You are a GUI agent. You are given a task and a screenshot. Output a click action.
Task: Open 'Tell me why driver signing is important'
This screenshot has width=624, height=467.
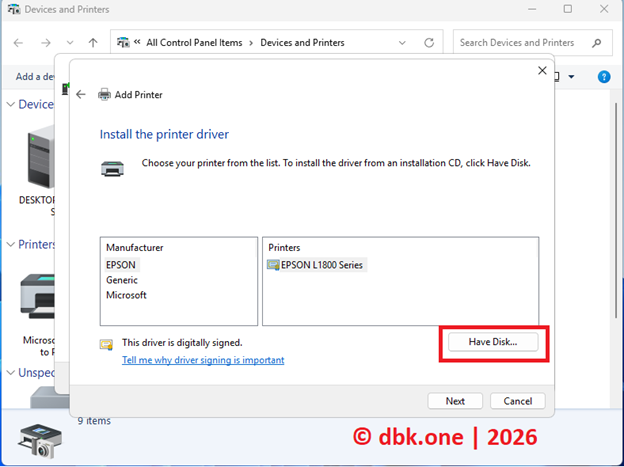pos(203,360)
